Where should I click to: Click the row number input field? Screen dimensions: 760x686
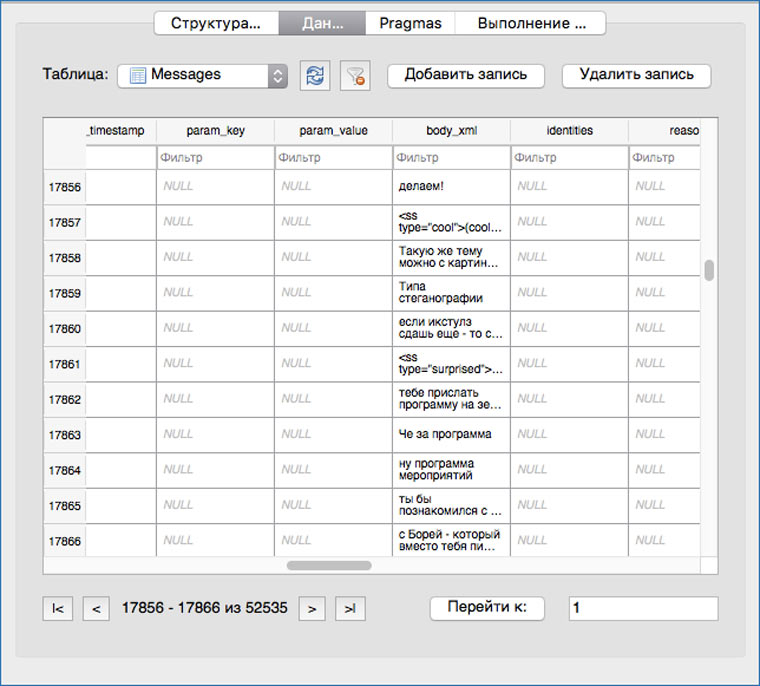tap(643, 608)
